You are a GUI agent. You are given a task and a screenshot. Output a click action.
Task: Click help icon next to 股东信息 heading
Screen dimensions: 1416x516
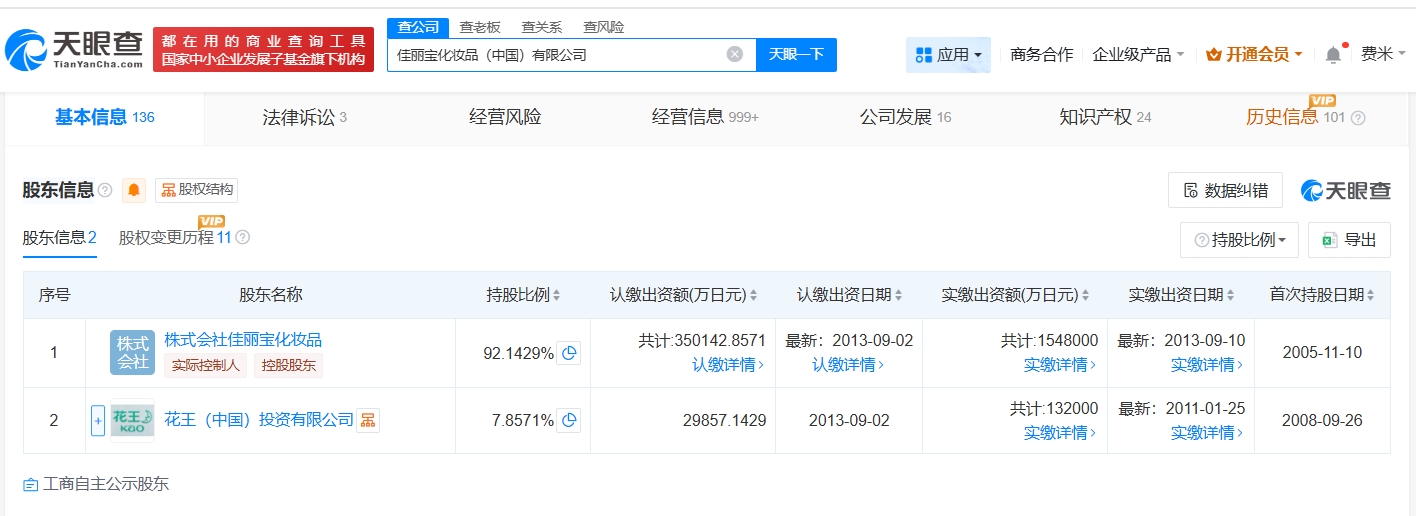tap(105, 190)
